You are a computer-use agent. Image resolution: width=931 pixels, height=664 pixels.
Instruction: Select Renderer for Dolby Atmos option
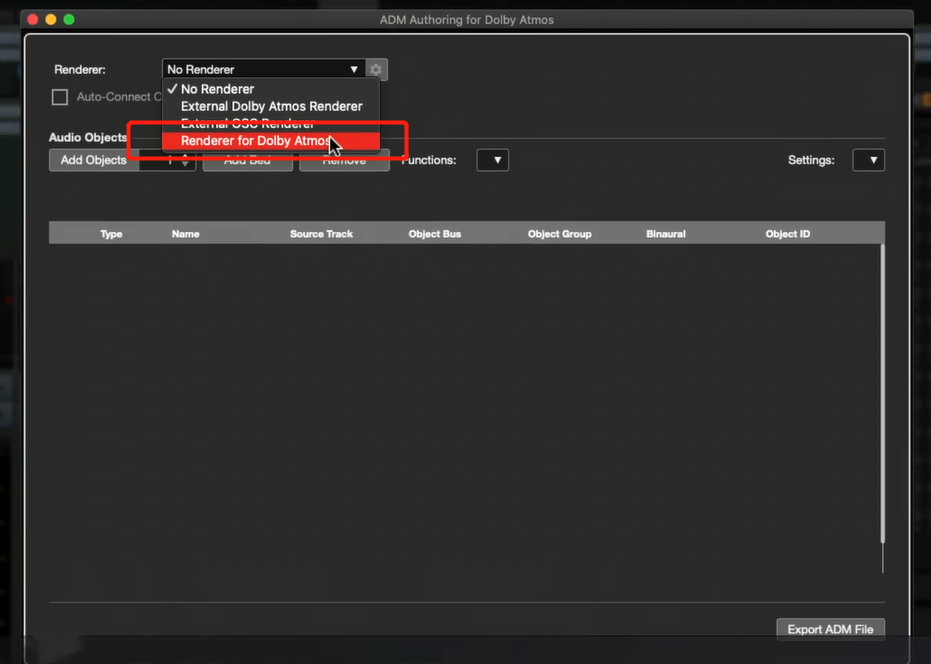tap(256, 141)
